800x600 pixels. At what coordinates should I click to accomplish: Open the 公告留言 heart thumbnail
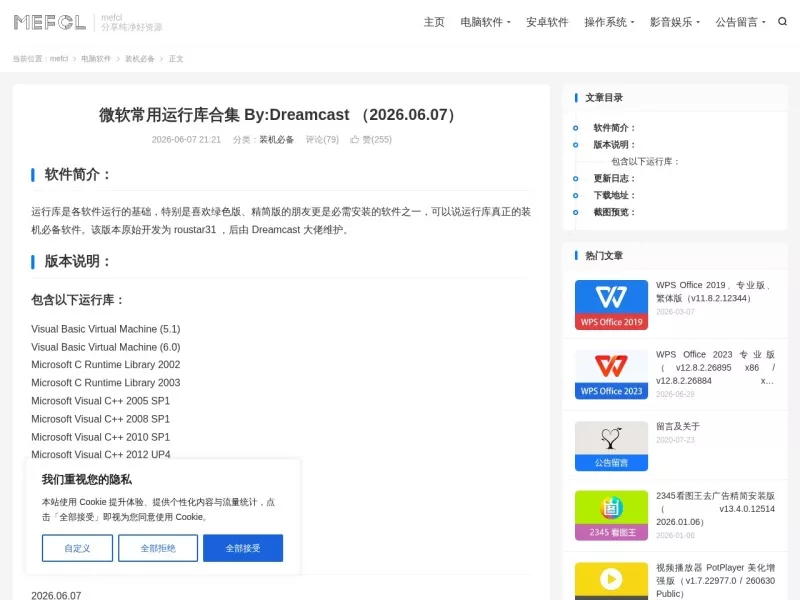pos(611,446)
